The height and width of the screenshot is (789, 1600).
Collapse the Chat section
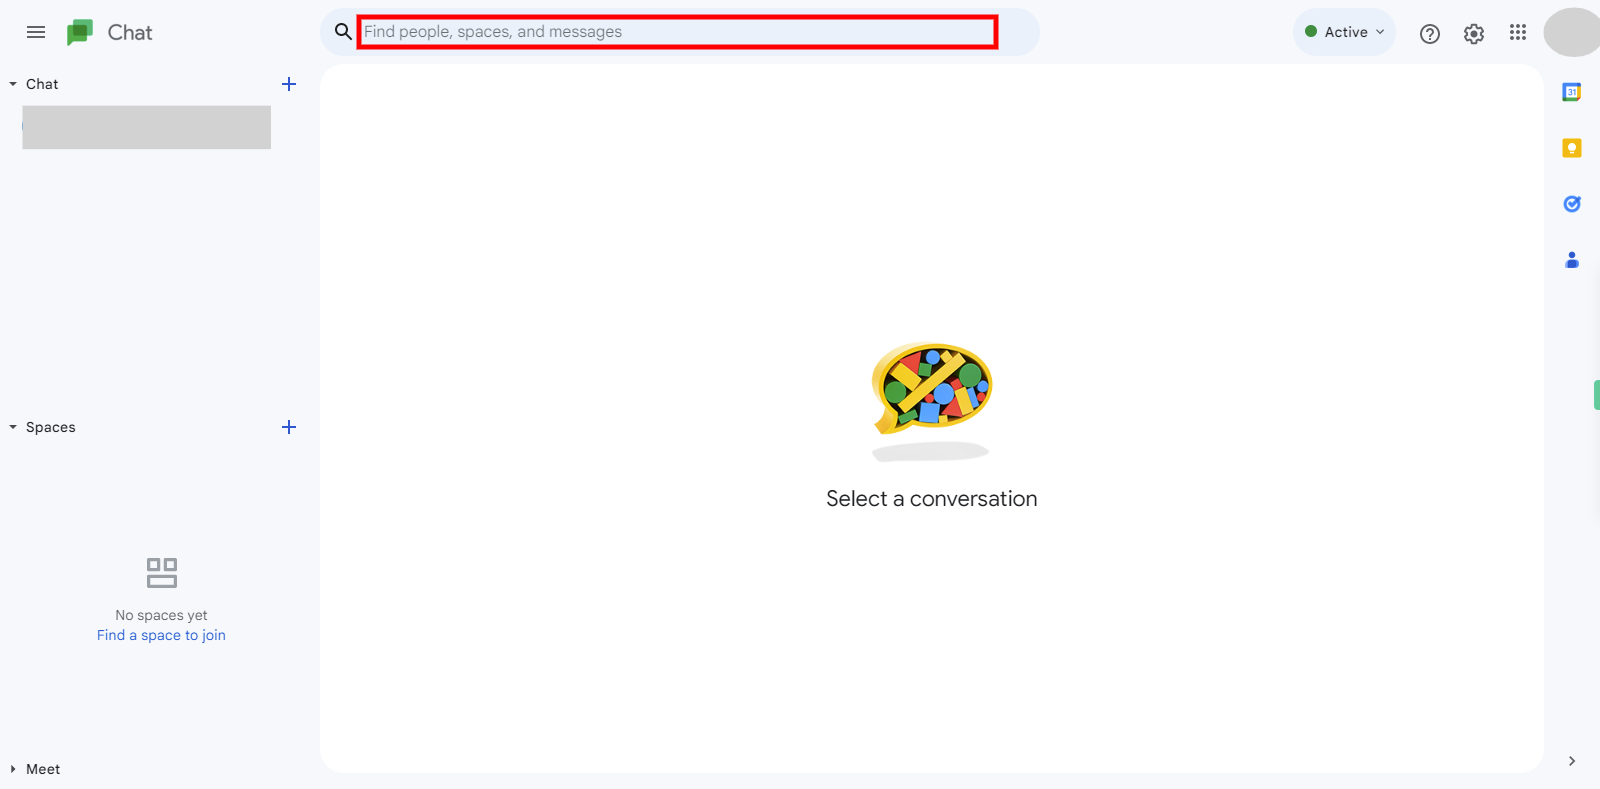point(13,84)
